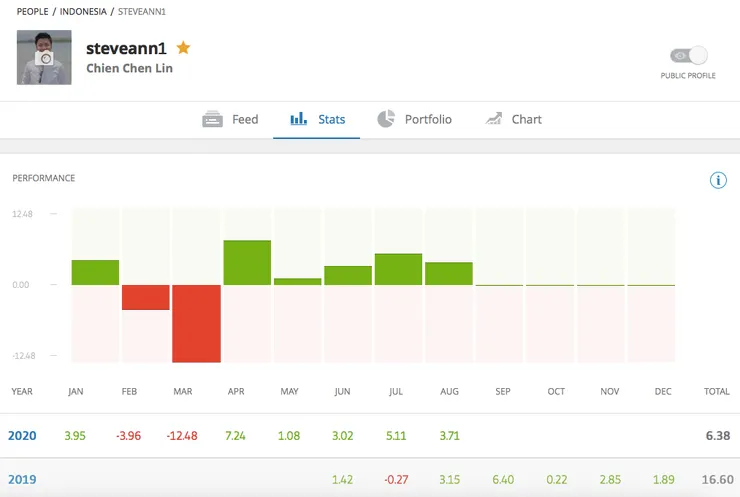This screenshot has height=497, width=740.
Task: Click the performance info icon
Action: pos(717,180)
